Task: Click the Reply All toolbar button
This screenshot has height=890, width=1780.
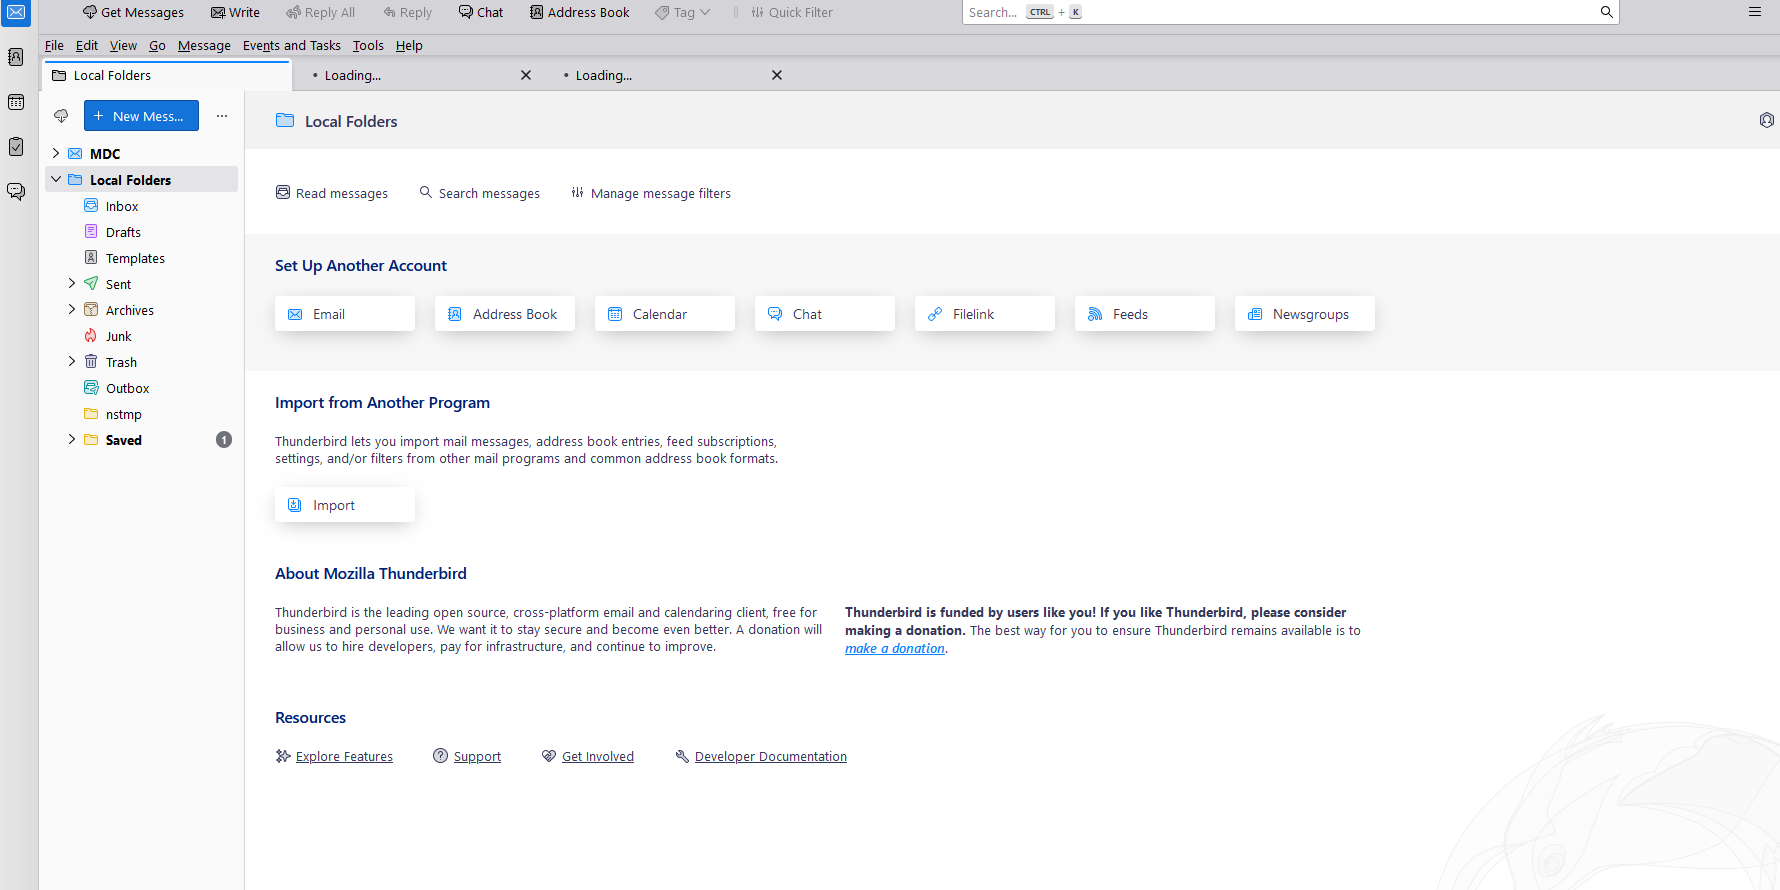Action: click(x=320, y=13)
